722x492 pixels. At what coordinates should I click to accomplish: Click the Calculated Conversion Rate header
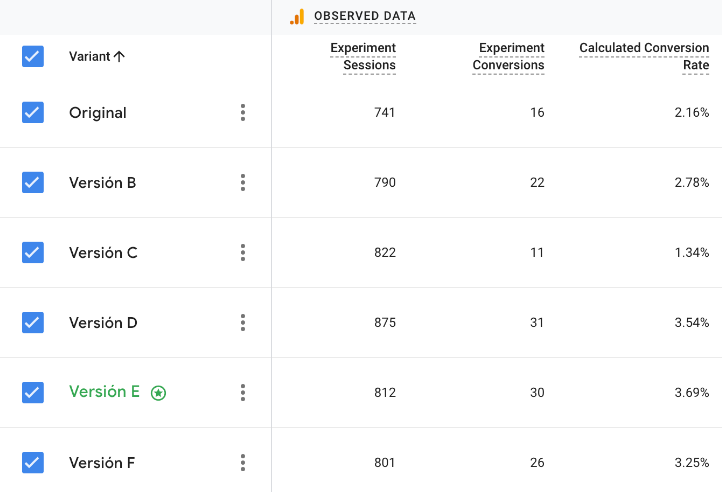(644, 57)
